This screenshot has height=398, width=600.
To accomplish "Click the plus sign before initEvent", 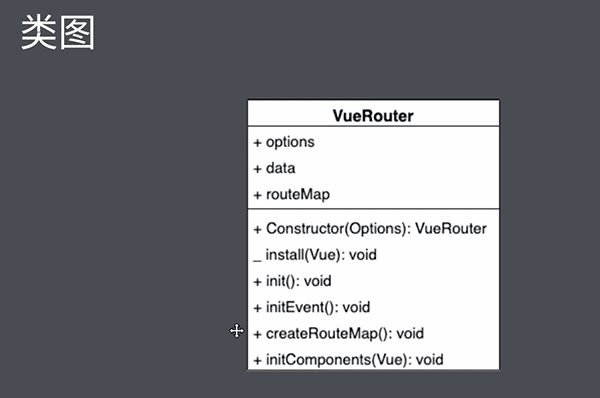I will click(x=258, y=308).
